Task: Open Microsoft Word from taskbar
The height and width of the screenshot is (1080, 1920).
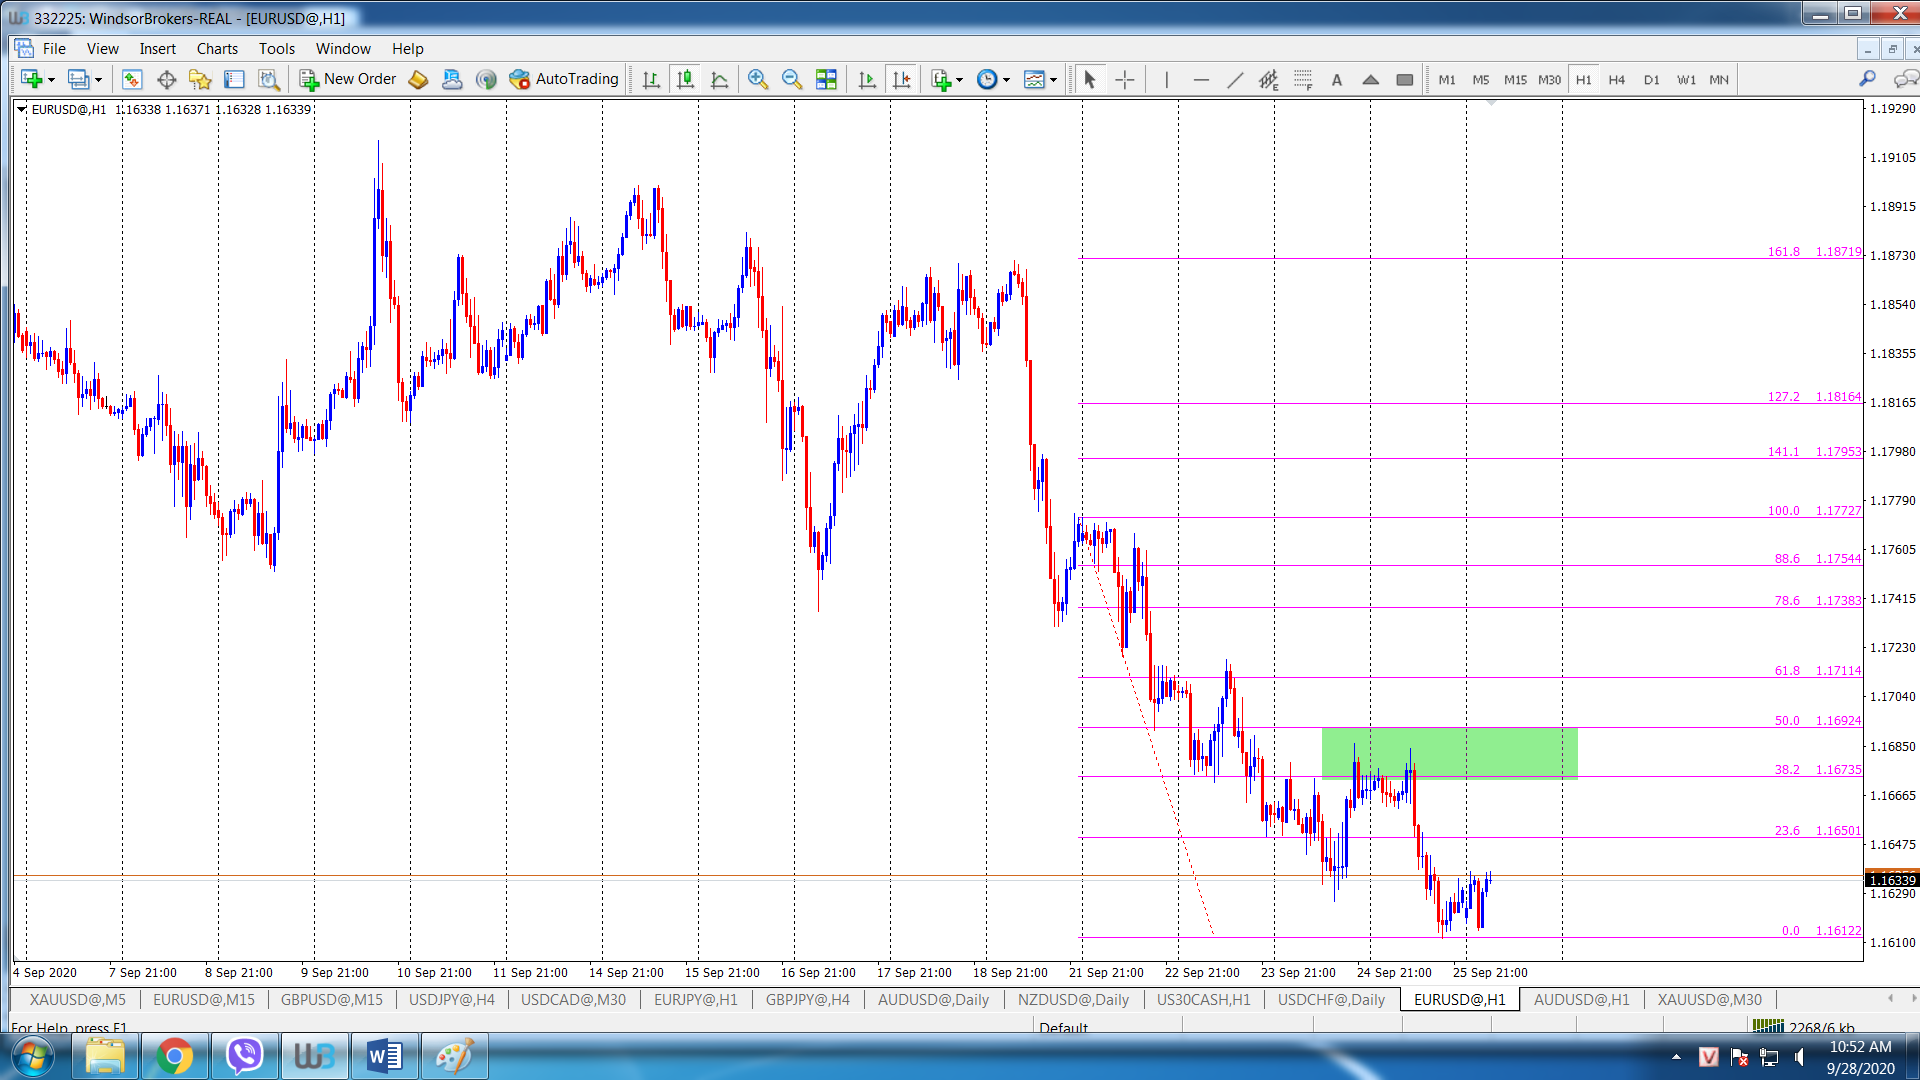Action: (384, 1056)
